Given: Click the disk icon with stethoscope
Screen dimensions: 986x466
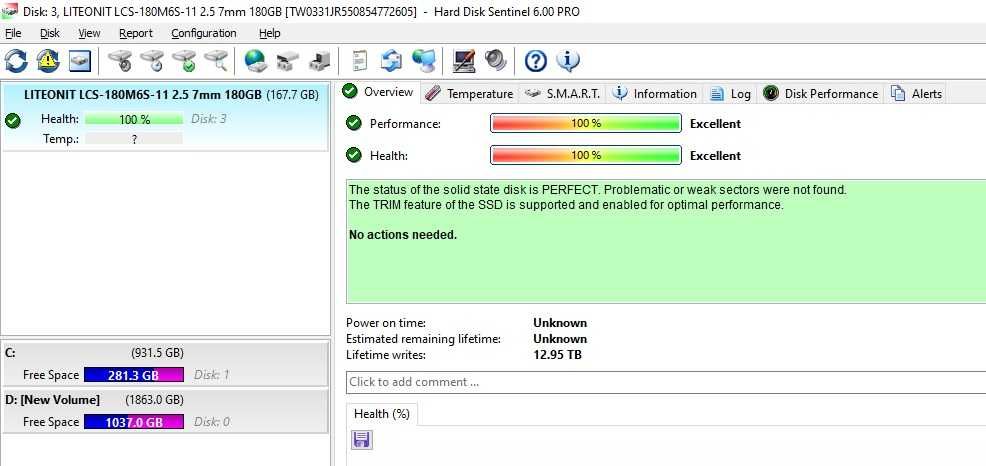Looking at the screenshot, I should (x=119, y=60).
